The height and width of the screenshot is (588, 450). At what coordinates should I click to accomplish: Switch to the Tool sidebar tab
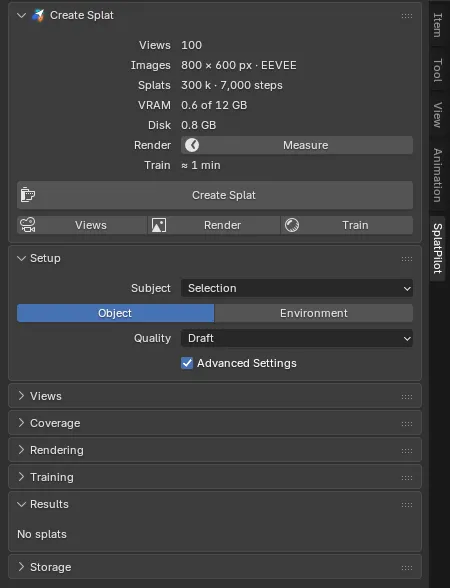point(437,70)
